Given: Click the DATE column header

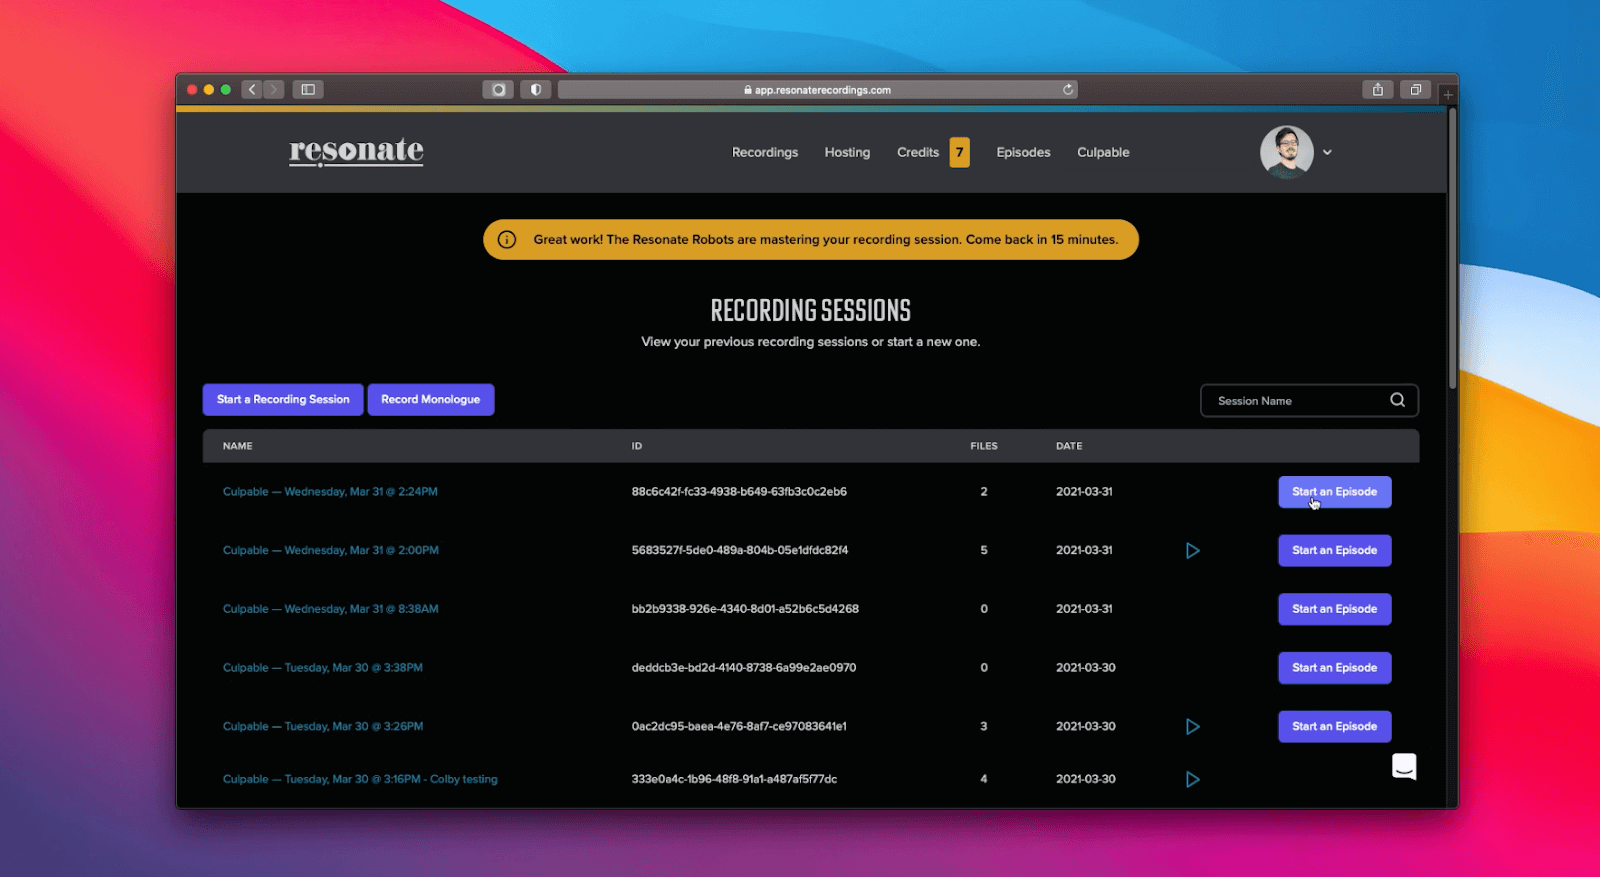Looking at the screenshot, I should click(x=1069, y=446).
